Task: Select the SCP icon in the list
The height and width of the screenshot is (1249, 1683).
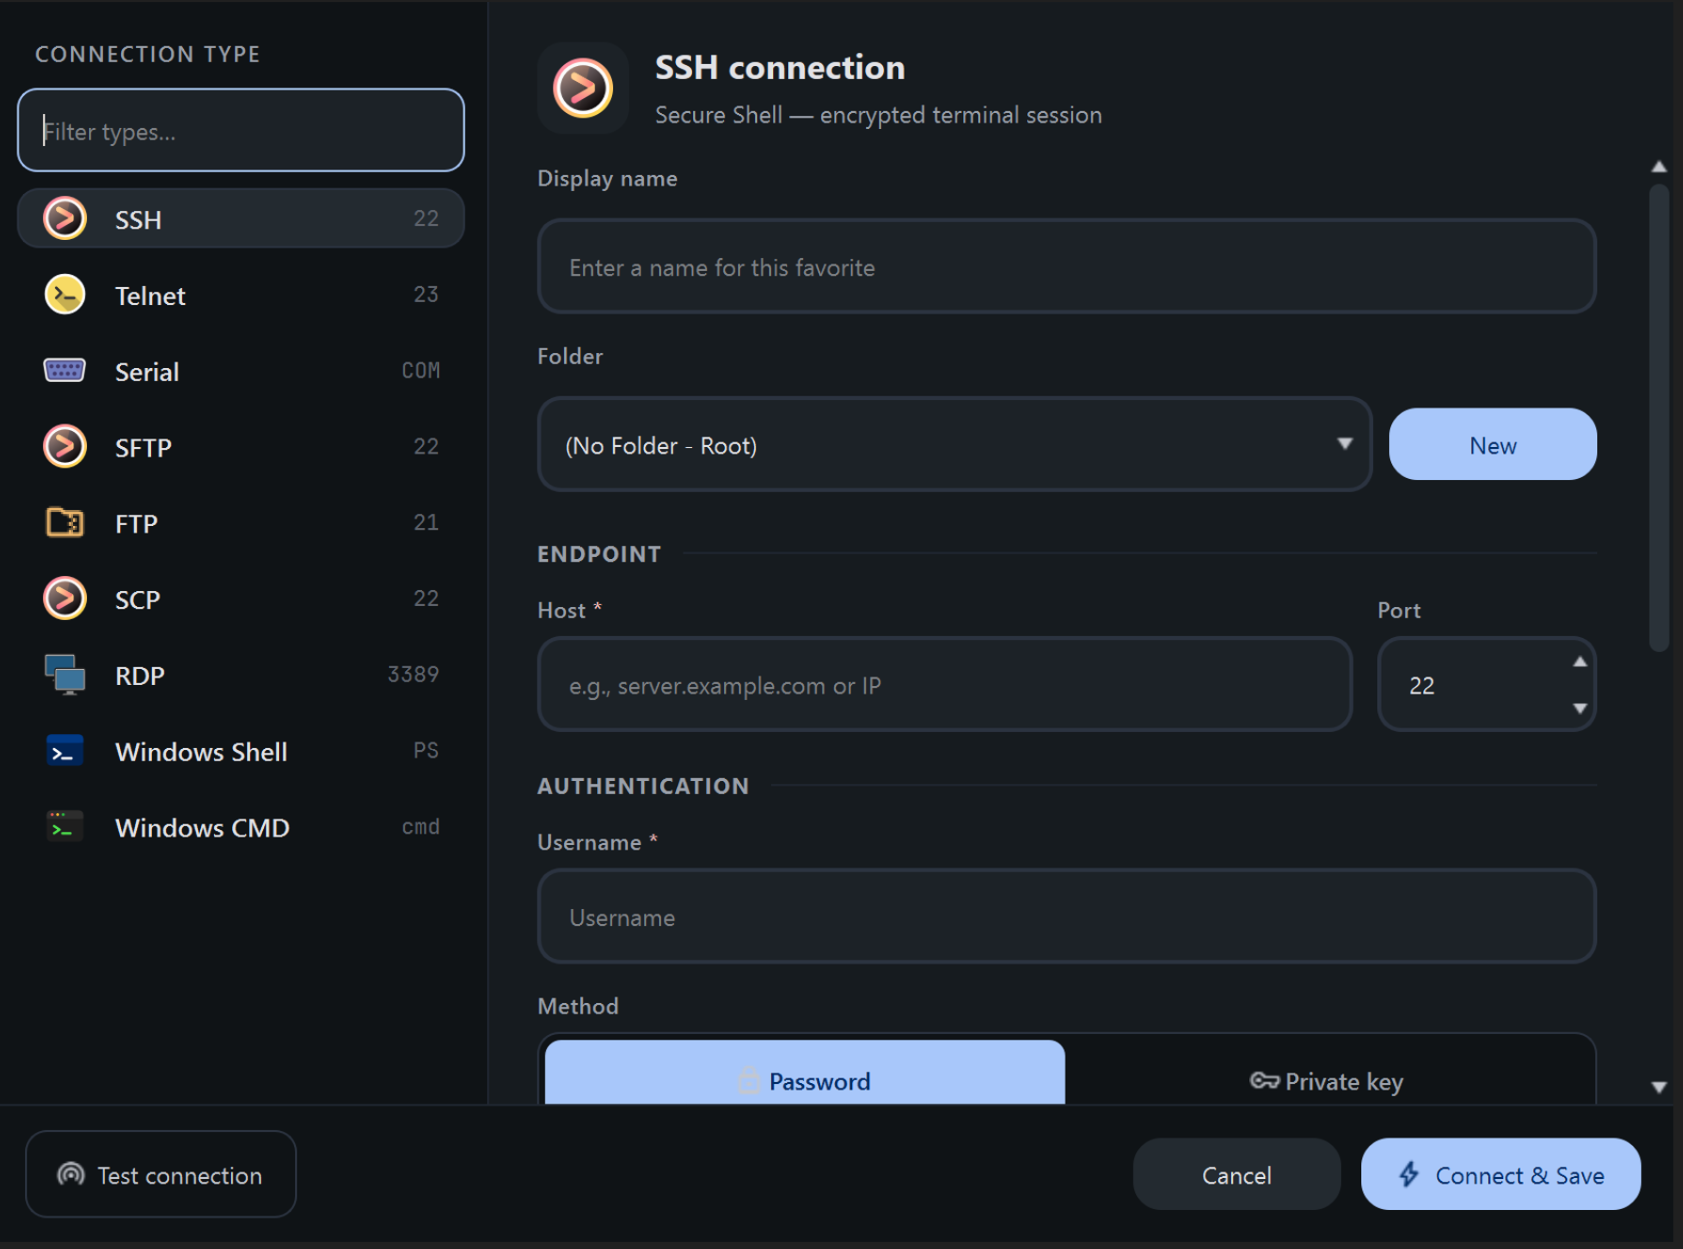Action: coord(65,599)
